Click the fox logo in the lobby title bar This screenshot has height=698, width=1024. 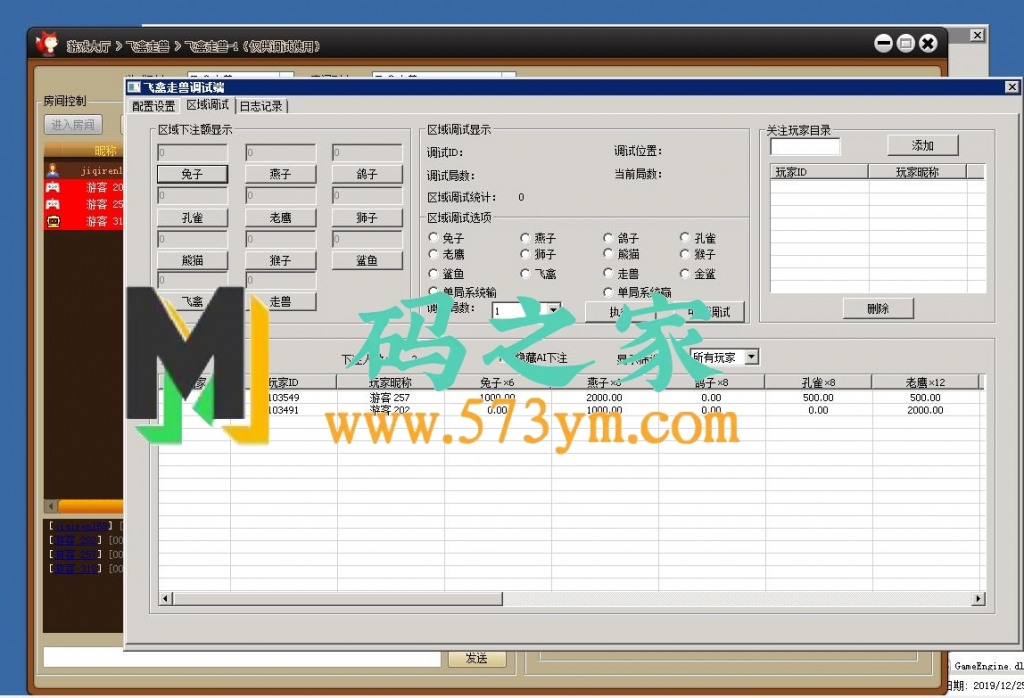coord(47,44)
